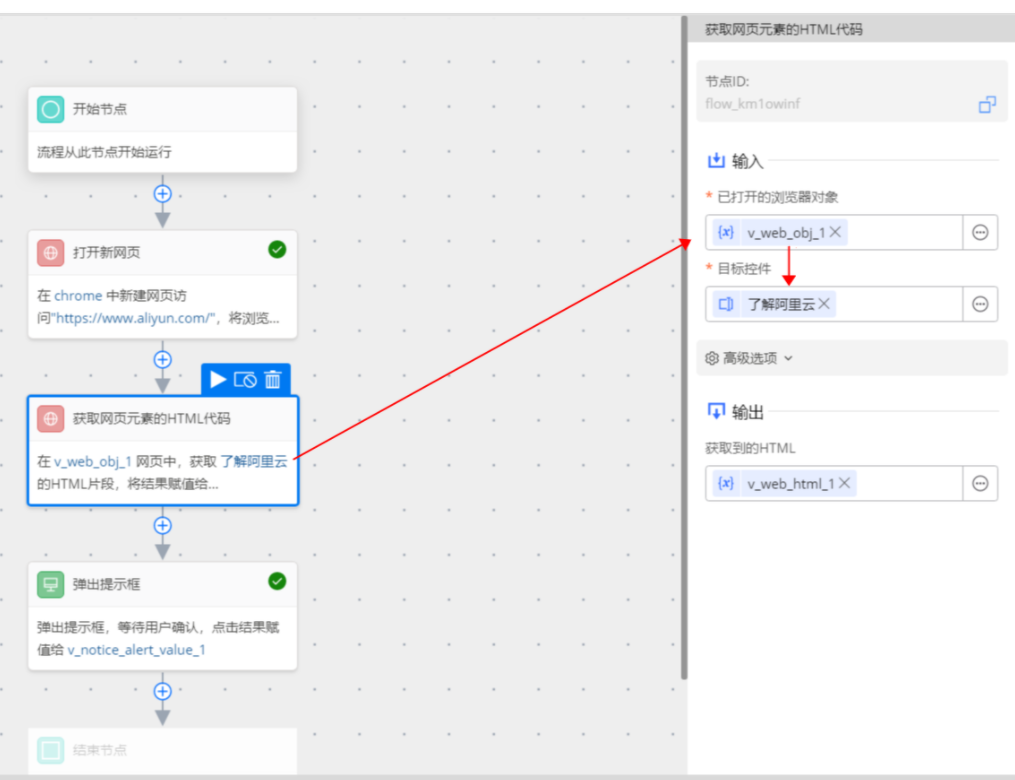Click the panel header 获取网页元素的HTML代码
1015x780 pixels.
tap(784, 29)
